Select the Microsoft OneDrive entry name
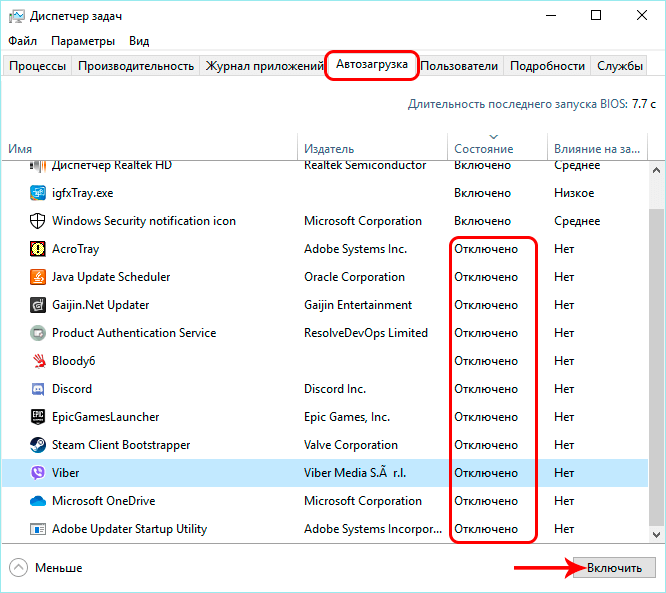The width and height of the screenshot is (666, 593). [103, 501]
